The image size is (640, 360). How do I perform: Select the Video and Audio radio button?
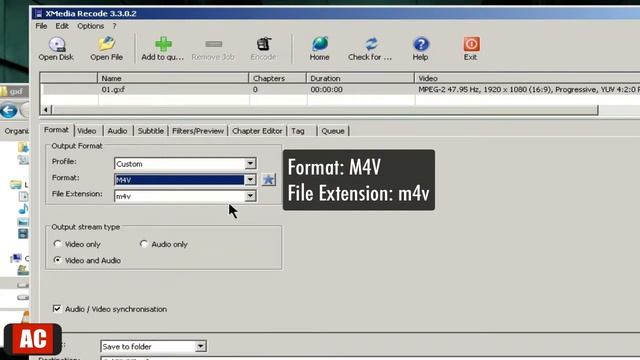[58, 260]
